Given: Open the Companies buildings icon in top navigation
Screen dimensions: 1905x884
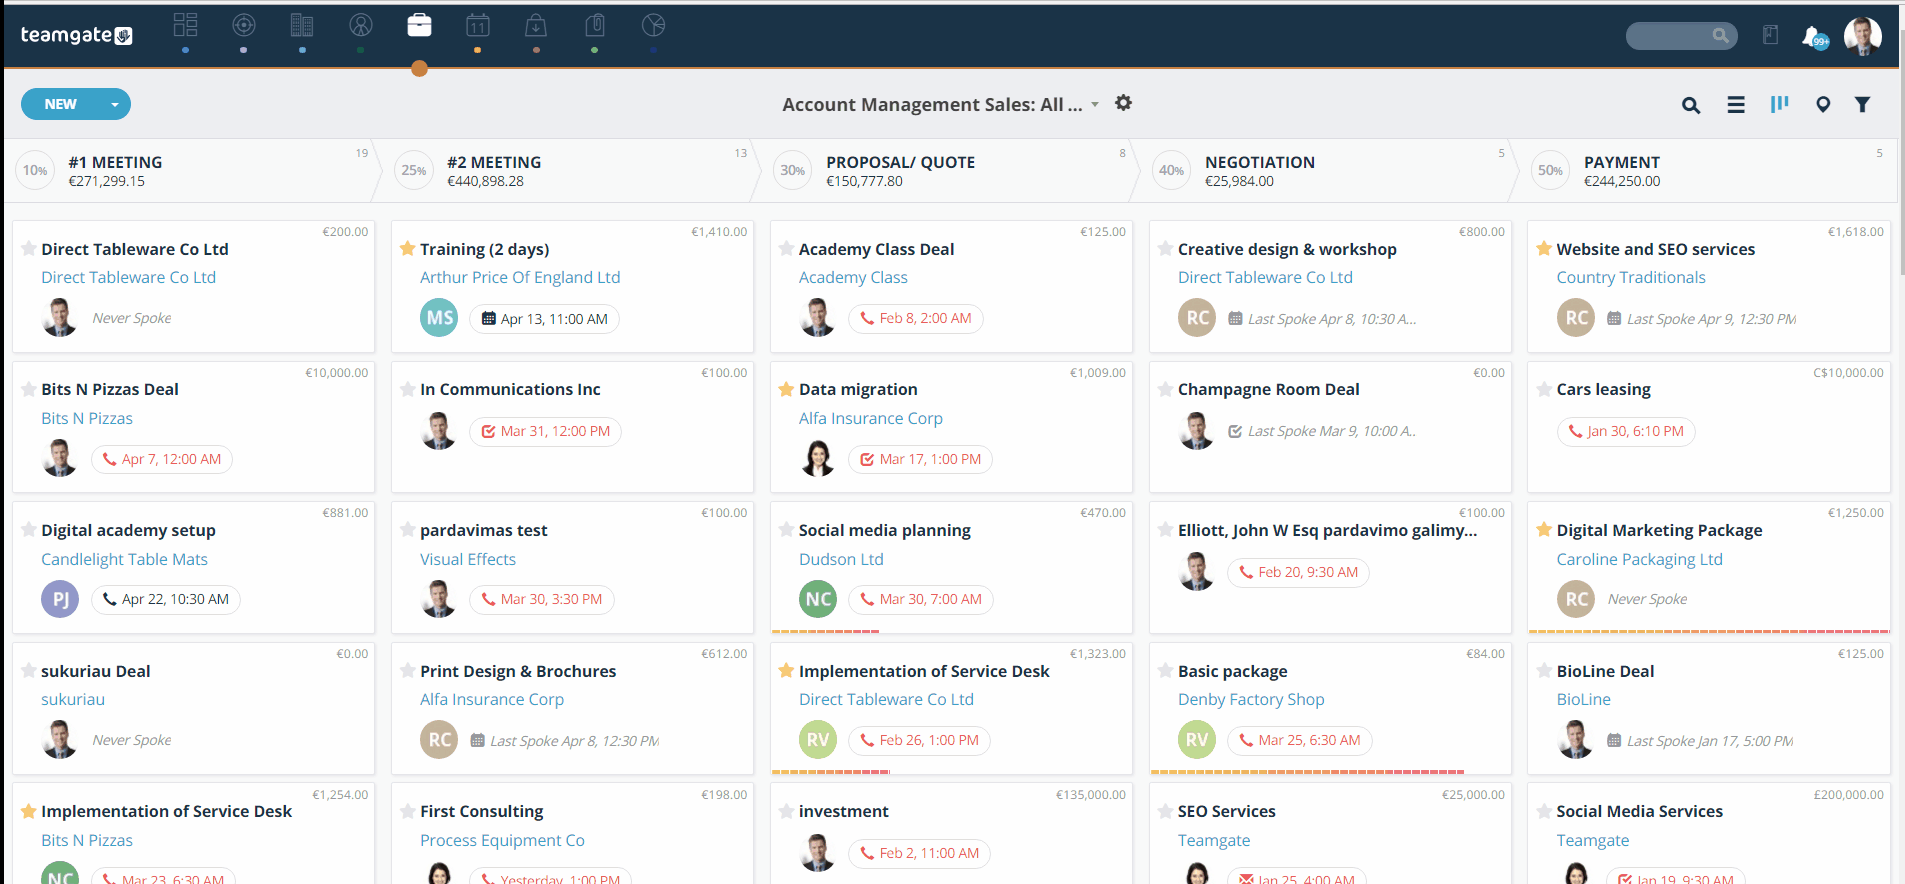Looking at the screenshot, I should point(302,25).
